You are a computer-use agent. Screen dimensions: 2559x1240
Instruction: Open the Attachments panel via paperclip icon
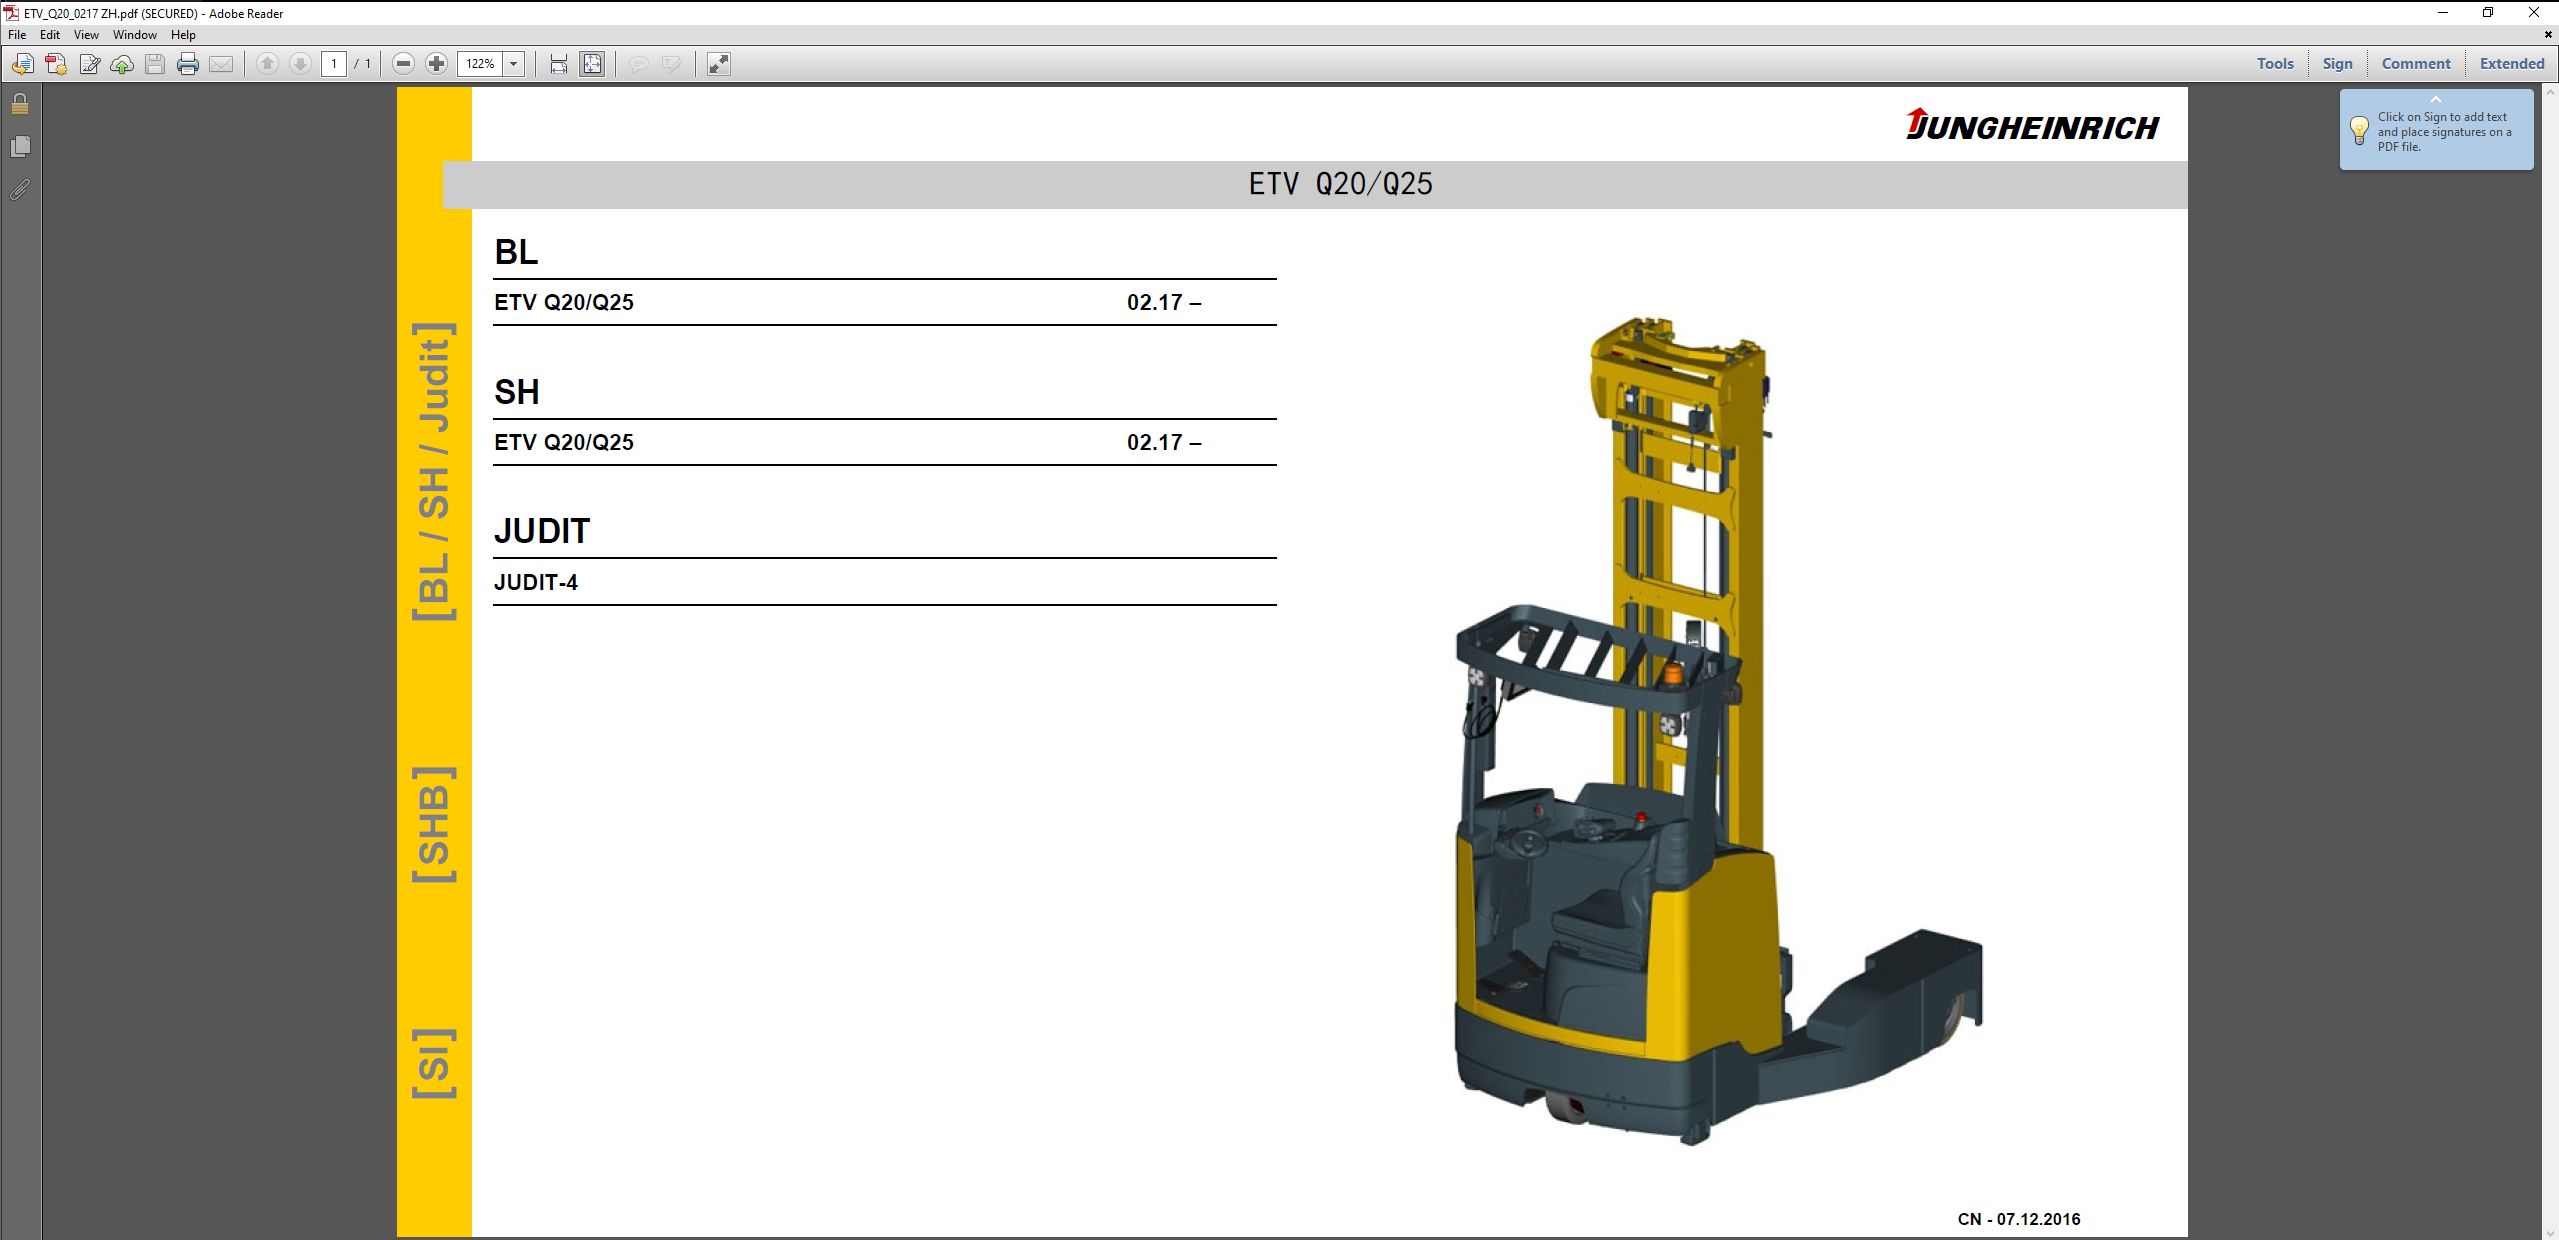[x=20, y=190]
